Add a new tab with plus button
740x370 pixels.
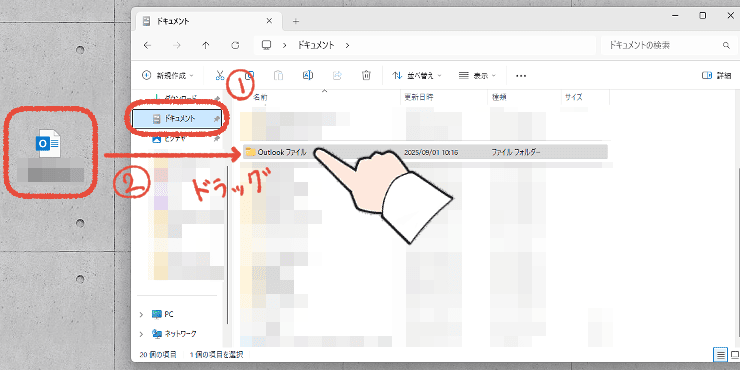(295, 21)
